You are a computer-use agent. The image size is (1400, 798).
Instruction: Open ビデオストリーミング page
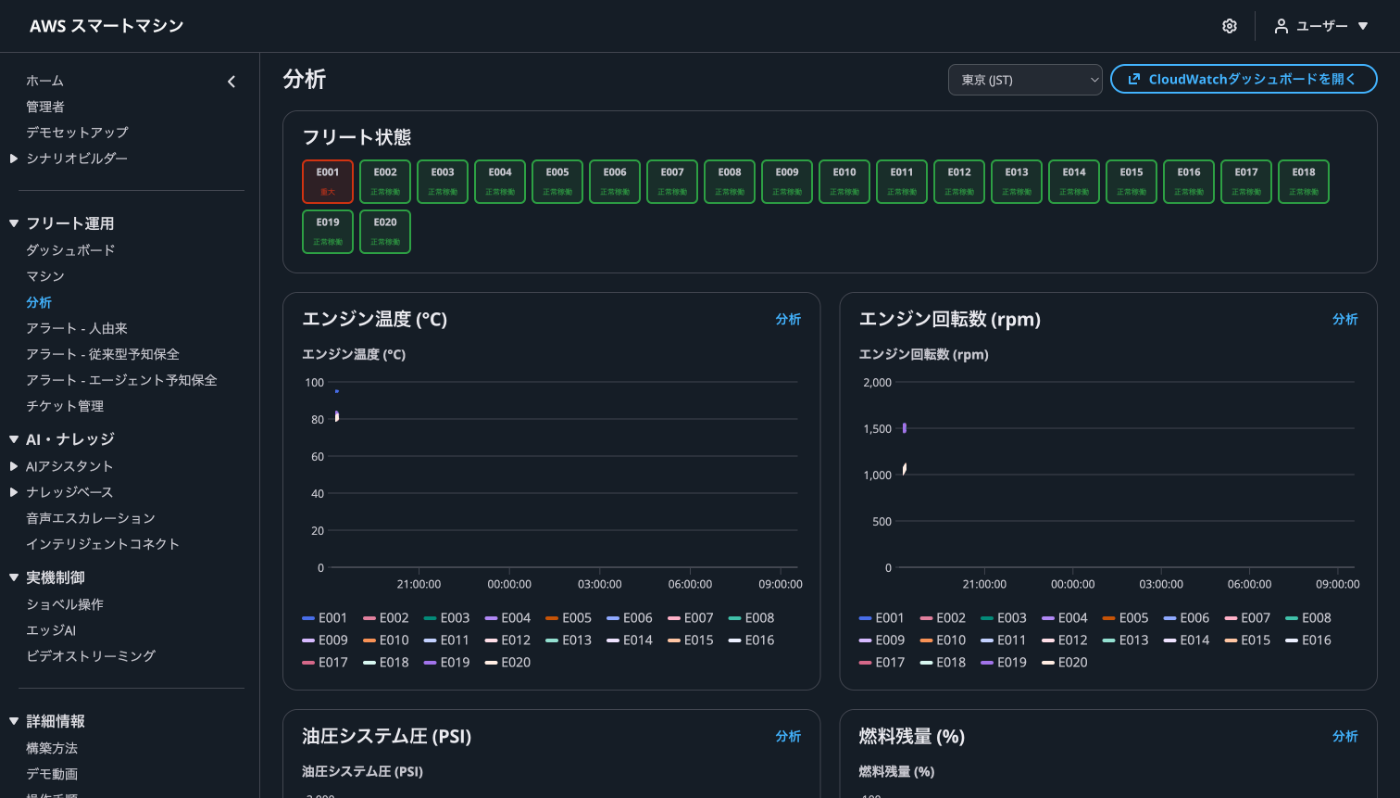[x=91, y=656]
